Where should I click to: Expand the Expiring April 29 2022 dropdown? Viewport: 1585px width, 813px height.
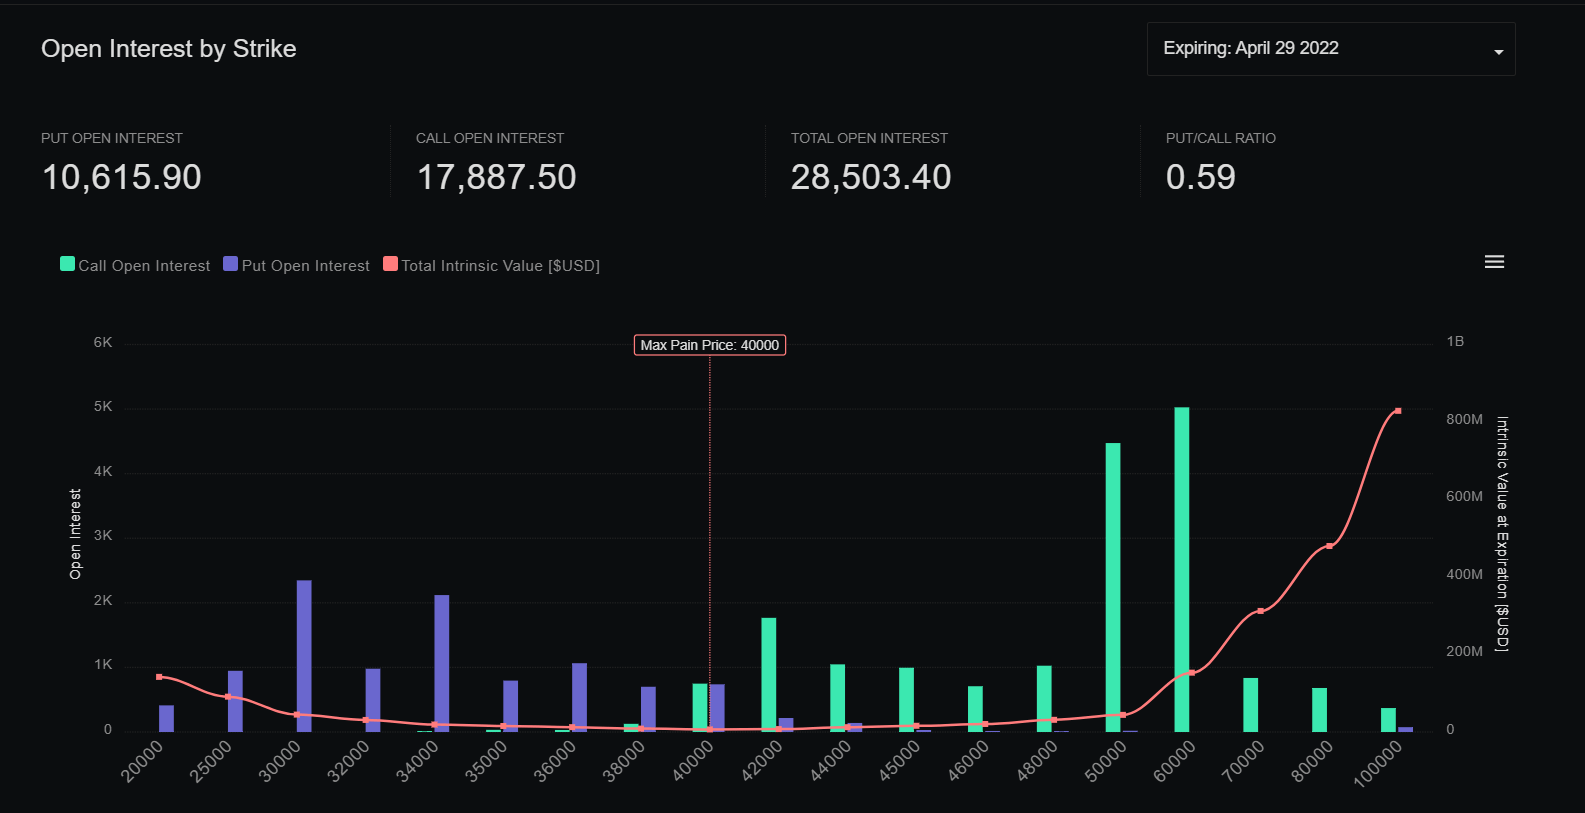(x=1329, y=49)
